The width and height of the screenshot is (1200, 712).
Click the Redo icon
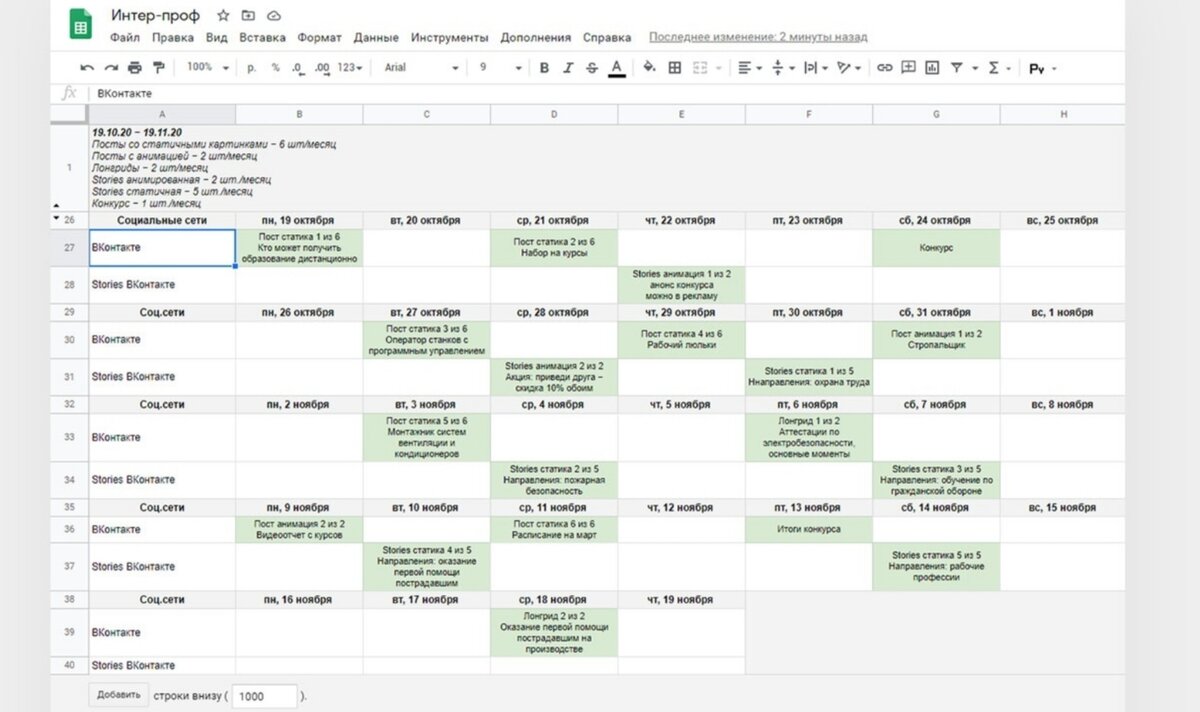click(x=110, y=68)
